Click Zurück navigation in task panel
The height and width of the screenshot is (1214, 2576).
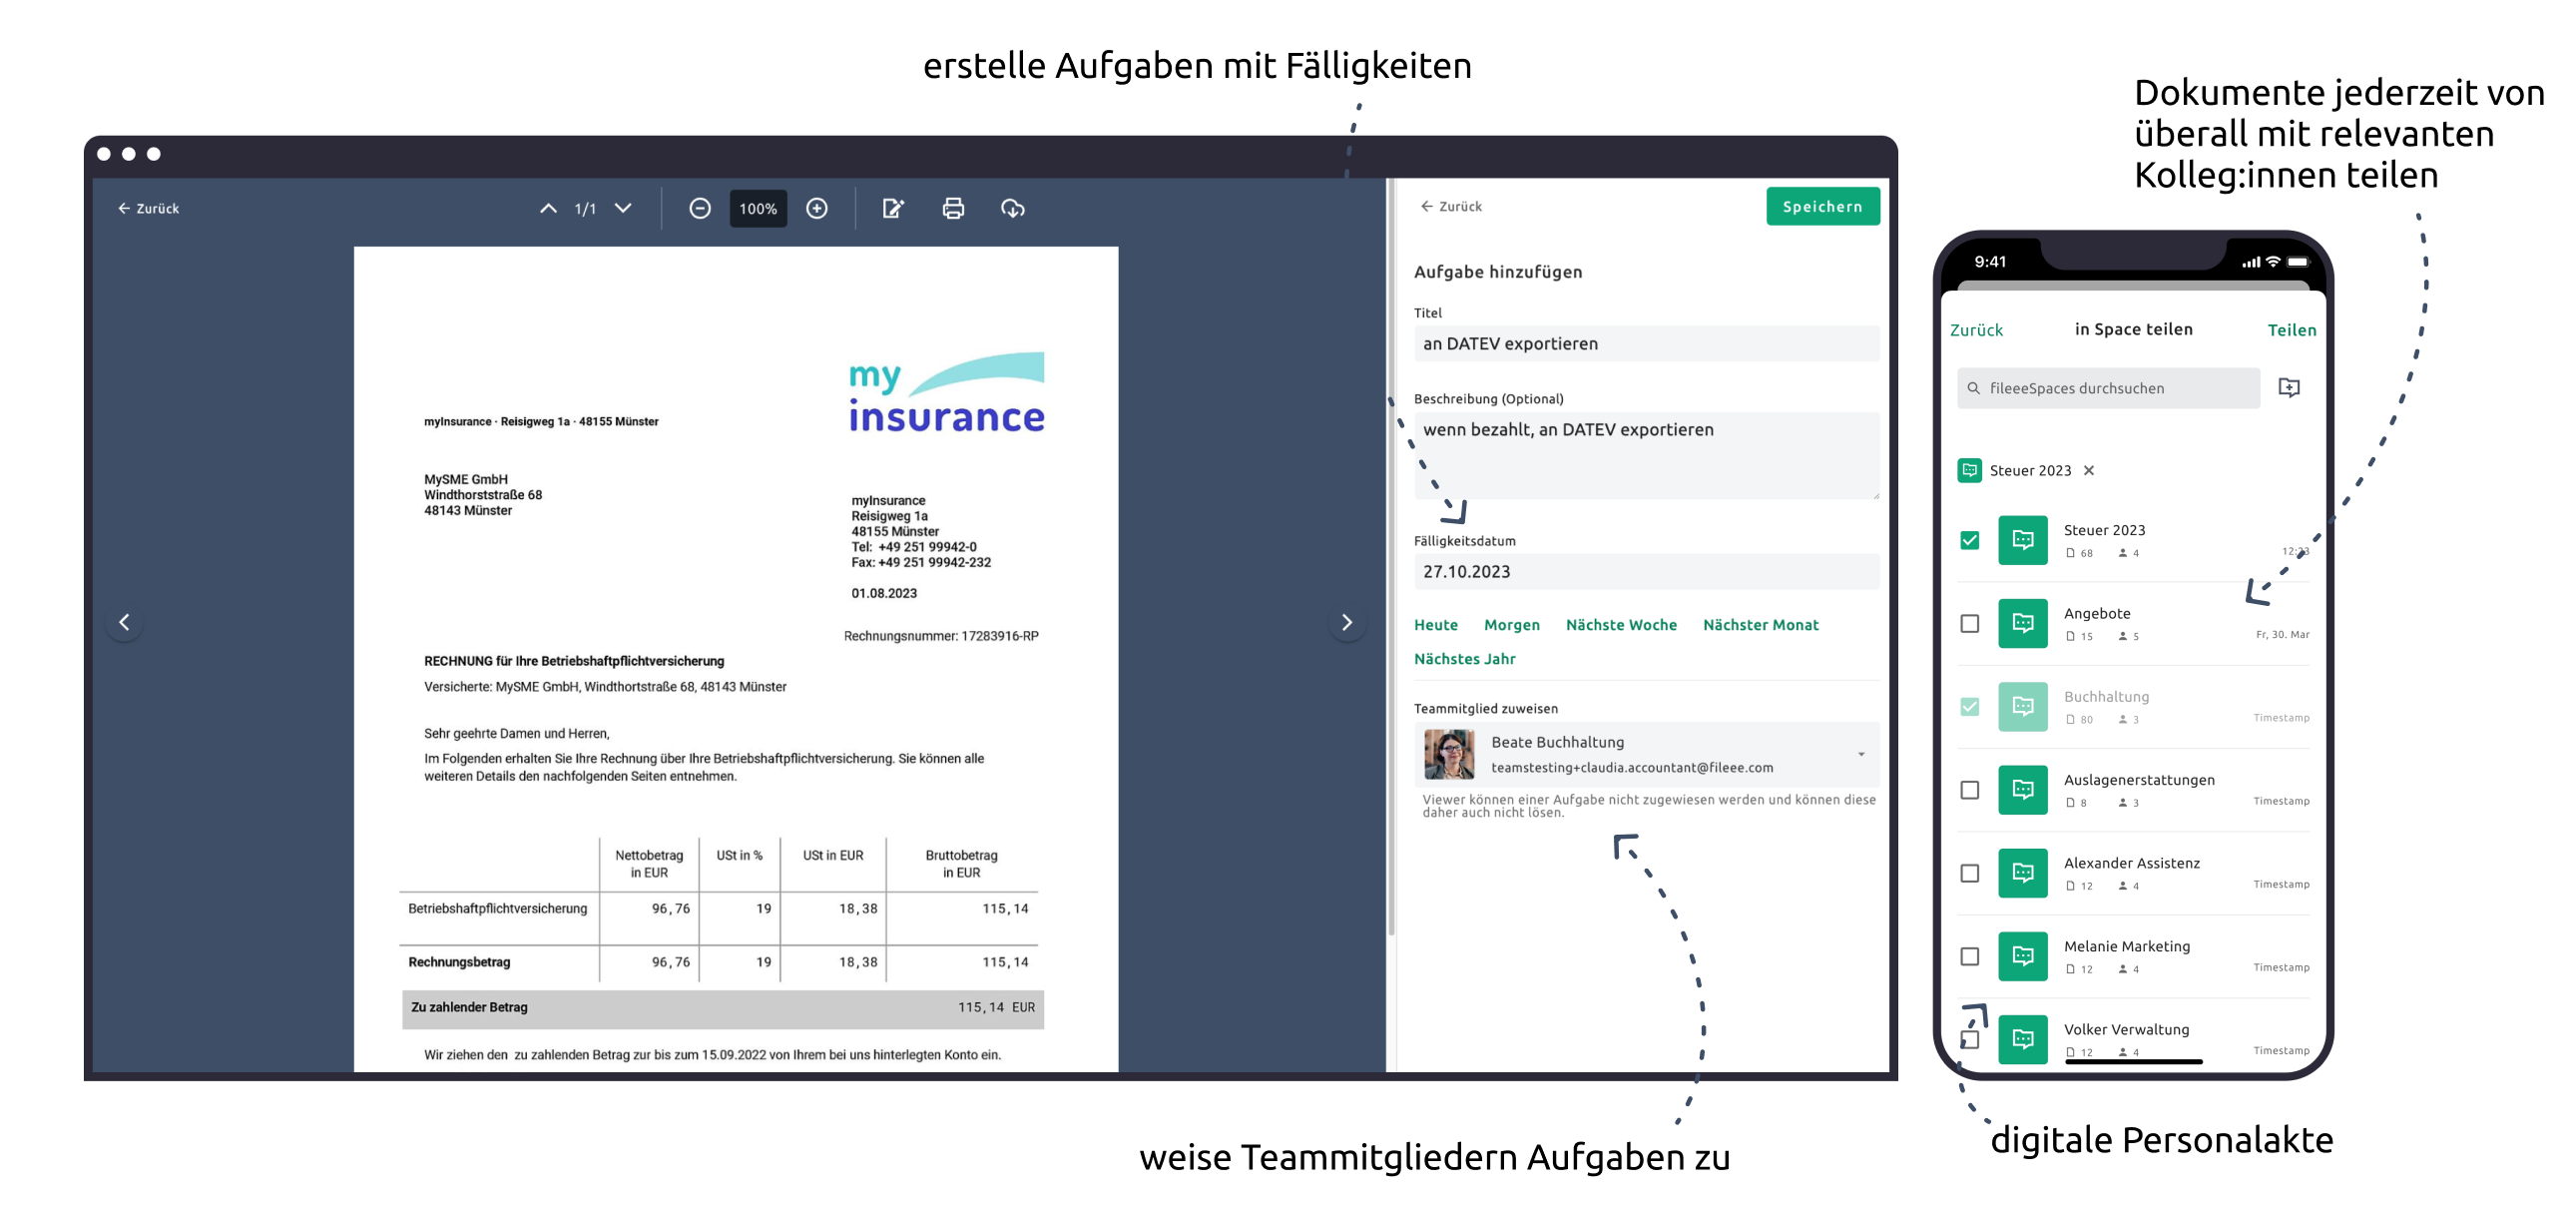pyautogui.click(x=1452, y=206)
